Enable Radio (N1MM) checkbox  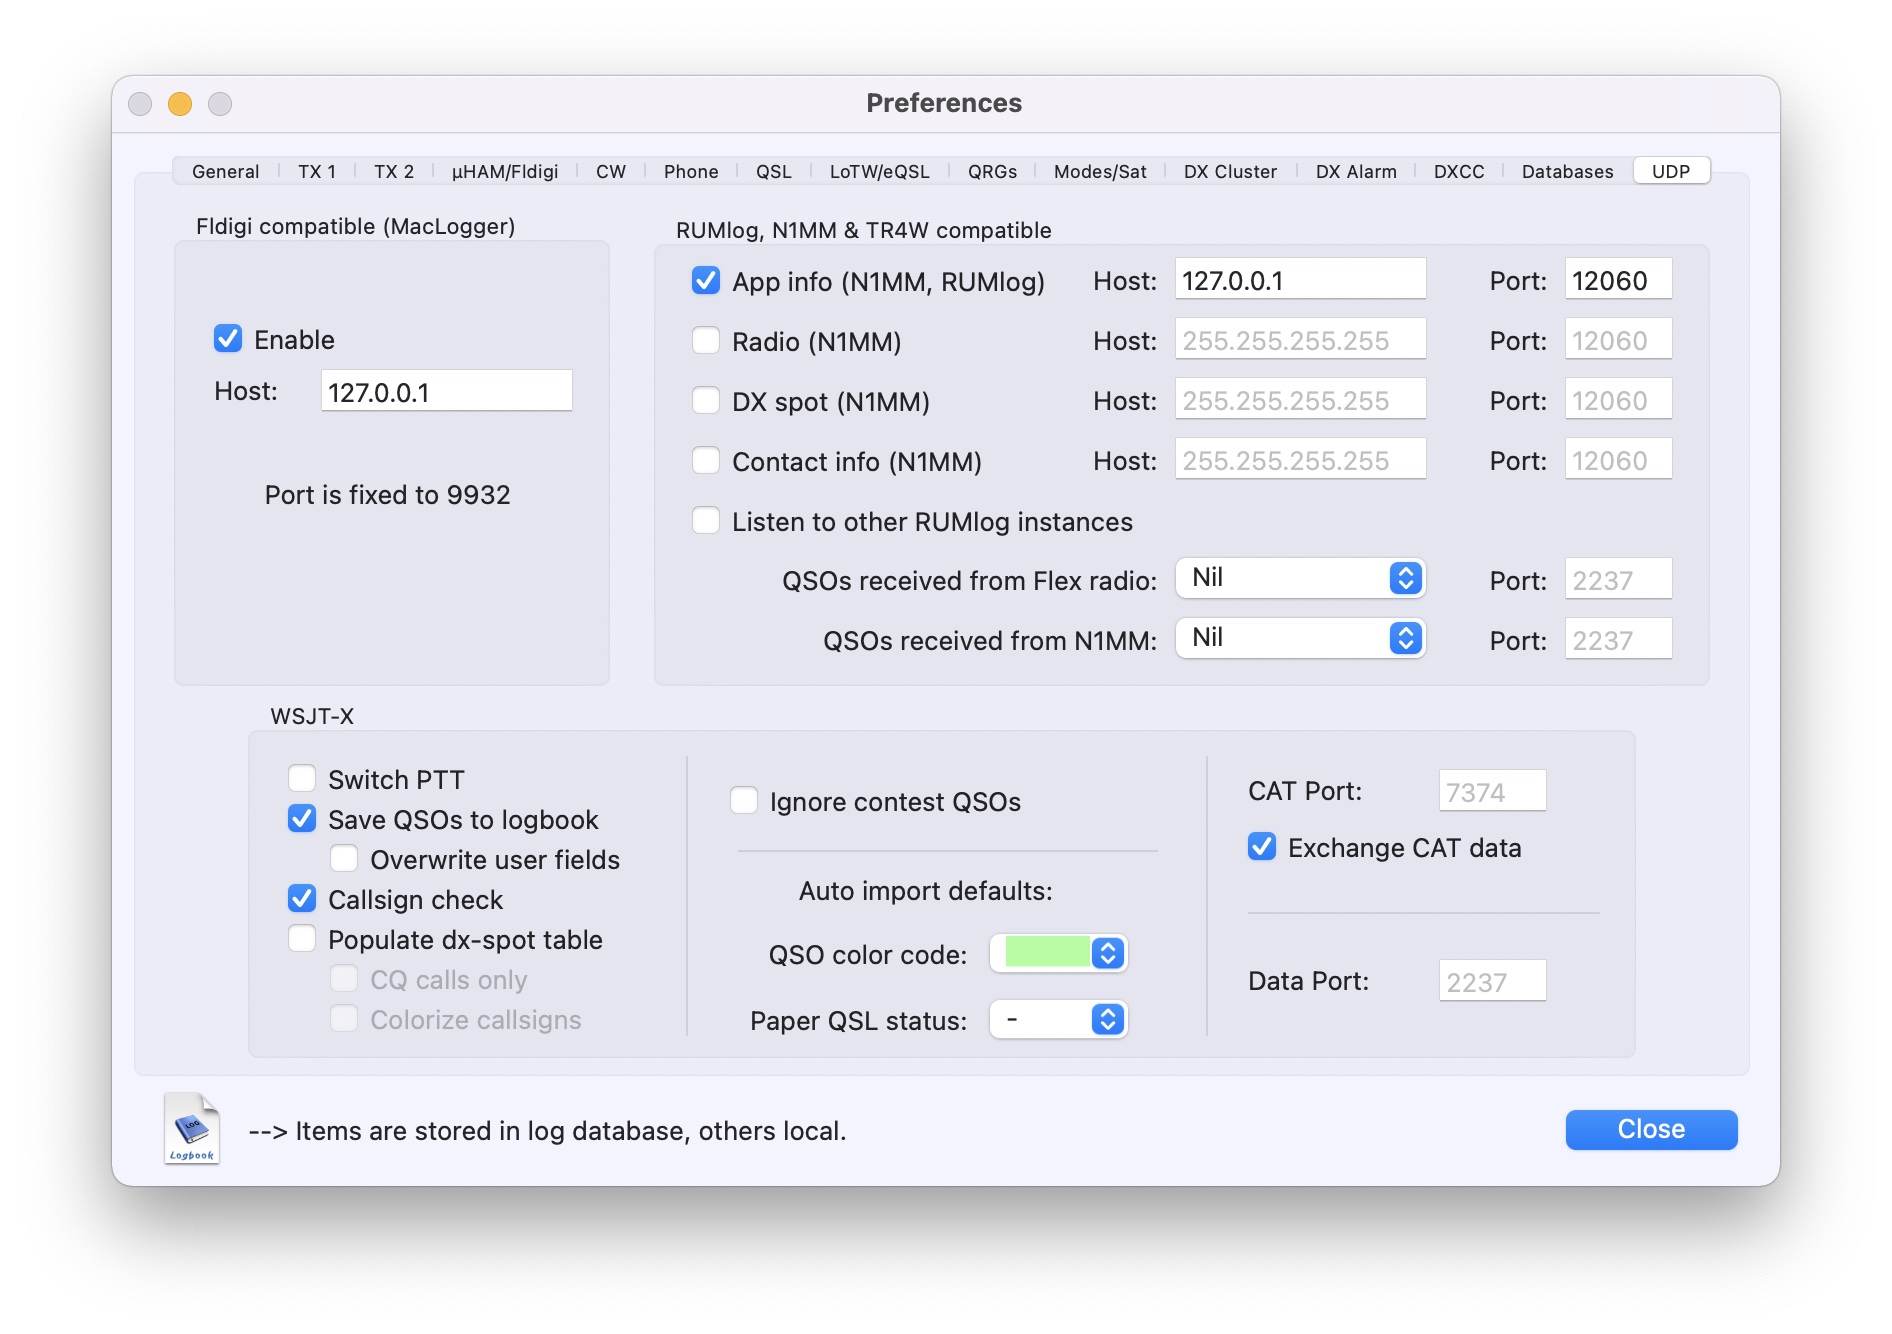(x=706, y=341)
